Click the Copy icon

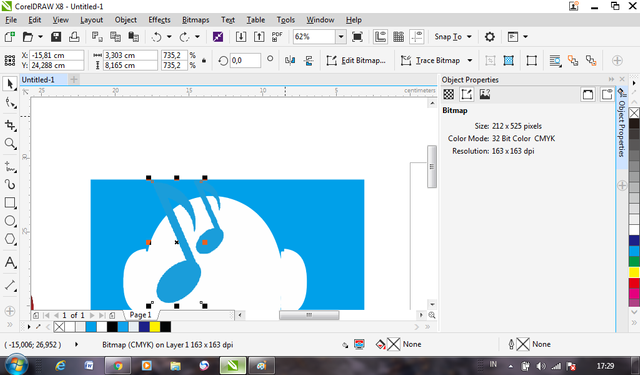pos(116,37)
